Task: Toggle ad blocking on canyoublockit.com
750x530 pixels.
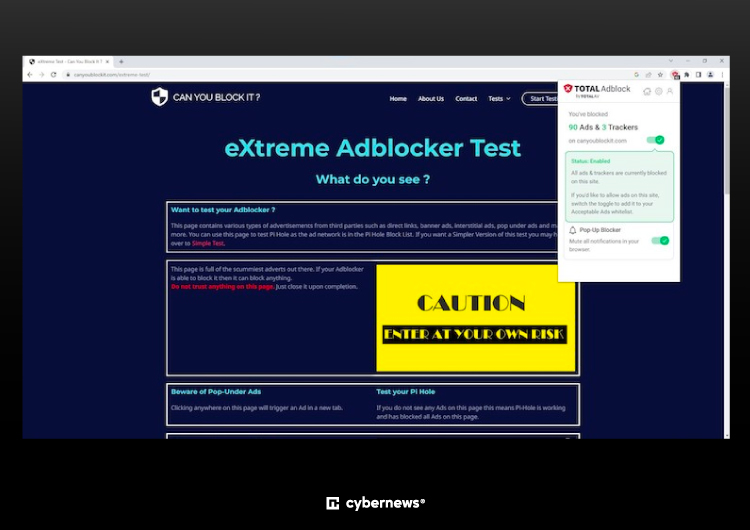Action: [x=655, y=140]
